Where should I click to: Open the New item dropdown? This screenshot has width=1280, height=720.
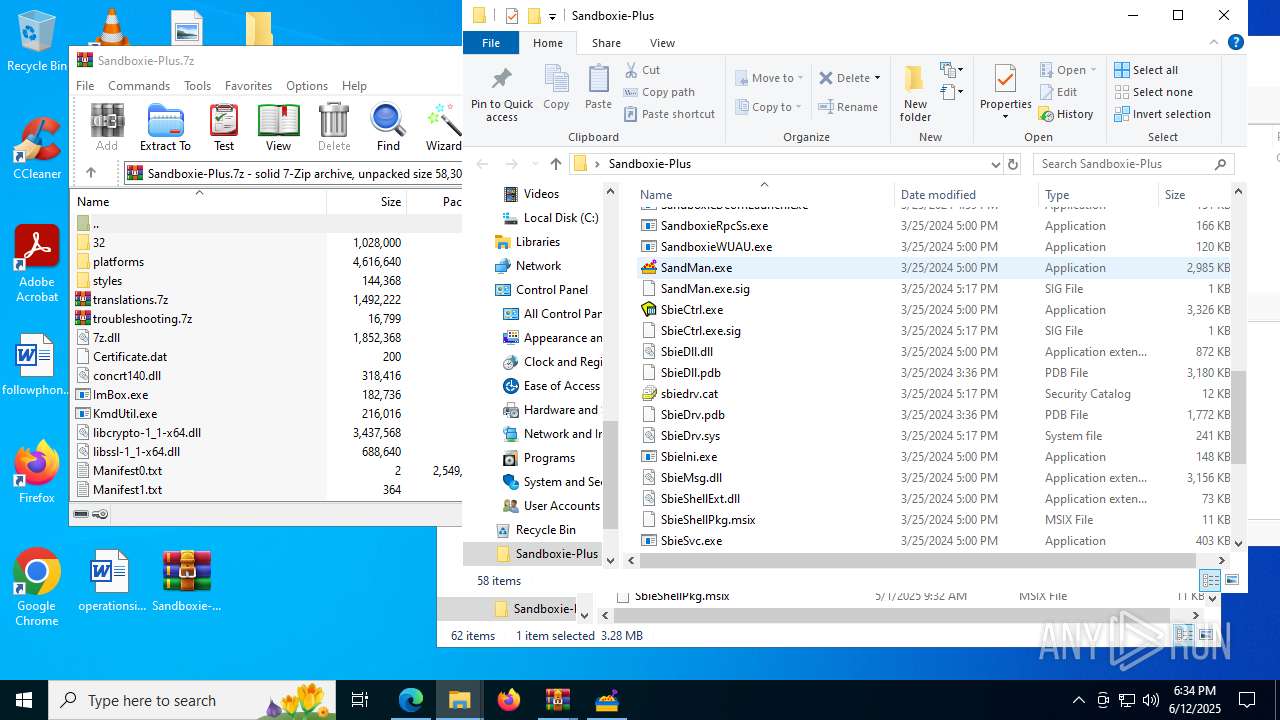pos(951,70)
